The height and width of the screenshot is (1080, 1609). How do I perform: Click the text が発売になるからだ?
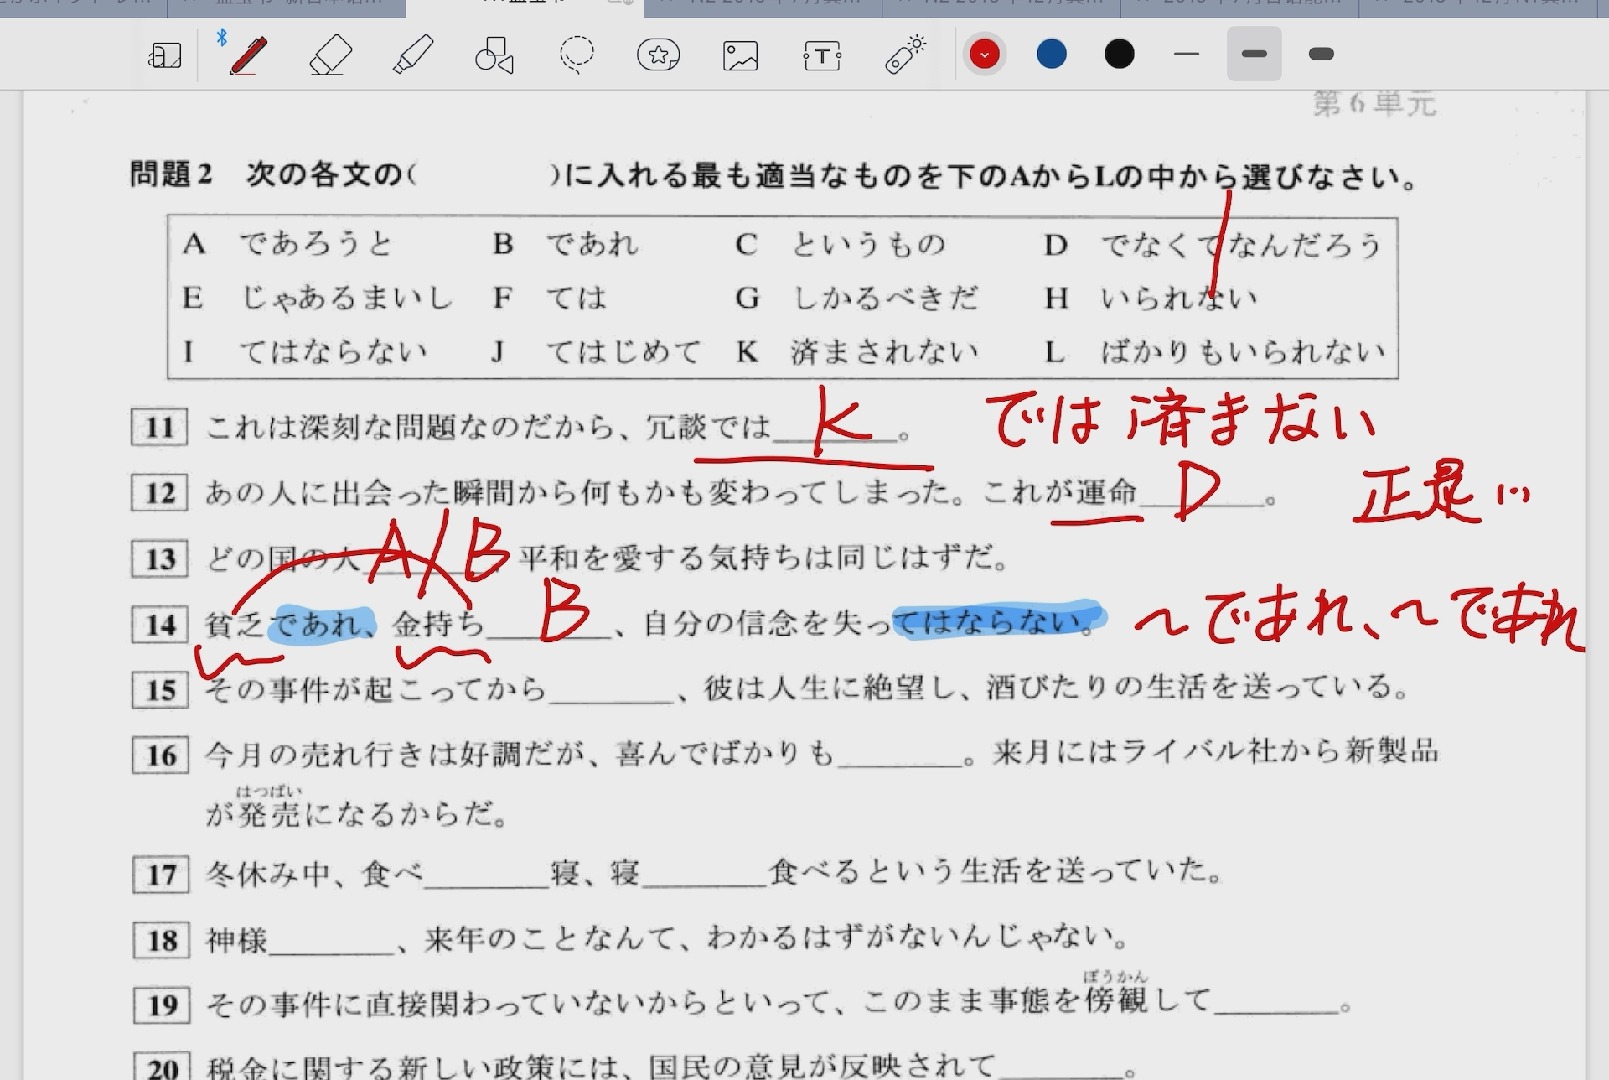point(356,814)
